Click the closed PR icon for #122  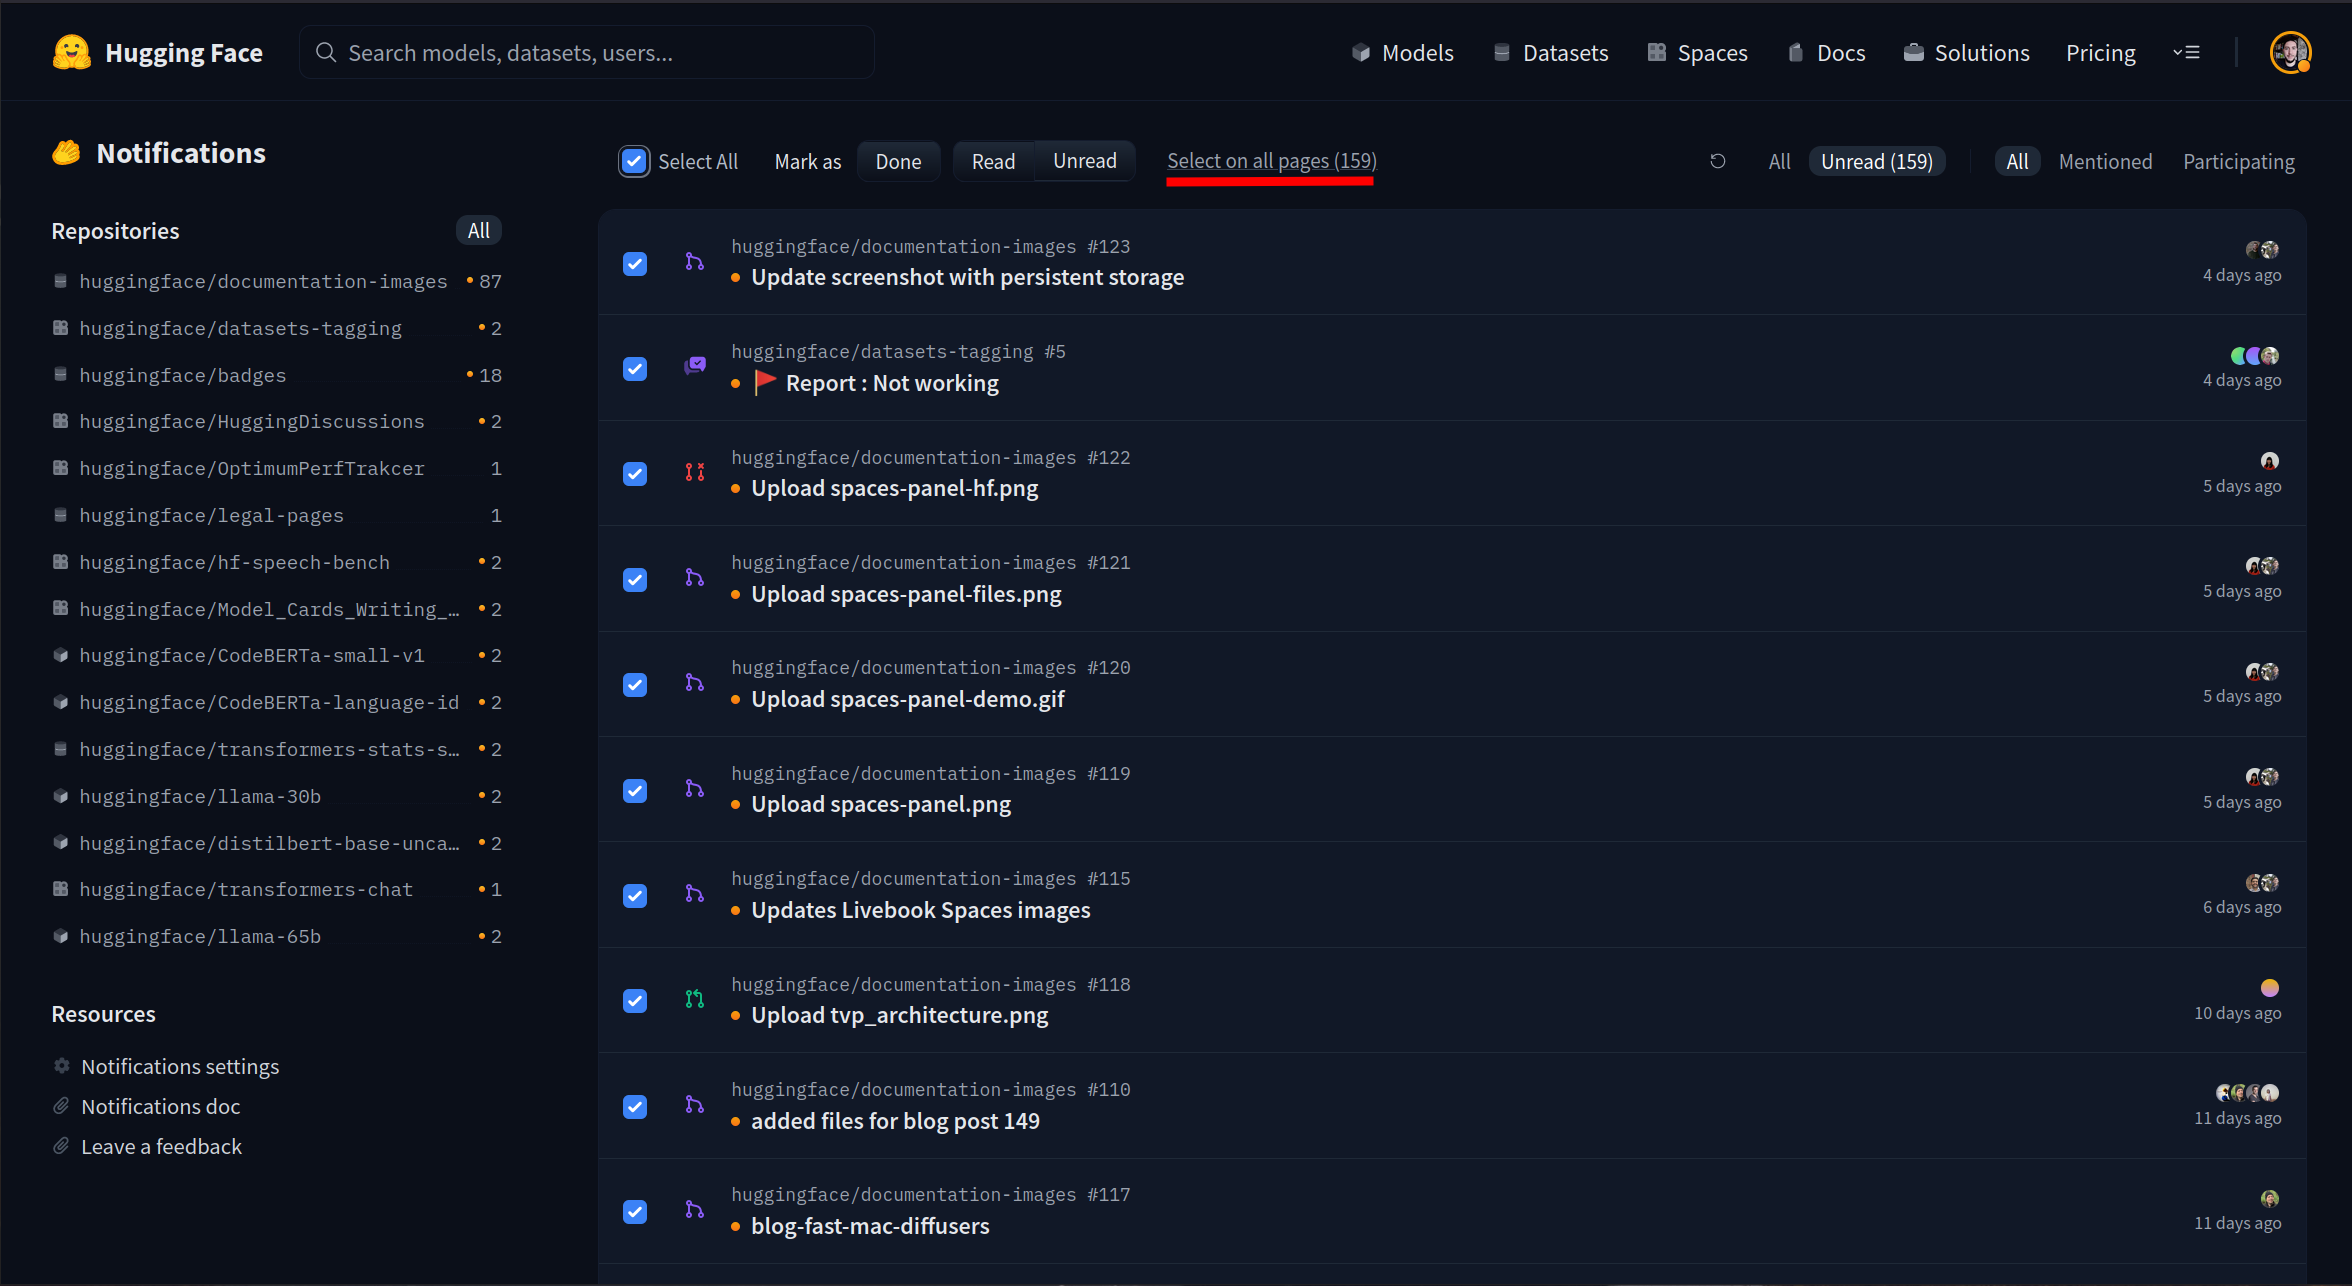tap(694, 472)
